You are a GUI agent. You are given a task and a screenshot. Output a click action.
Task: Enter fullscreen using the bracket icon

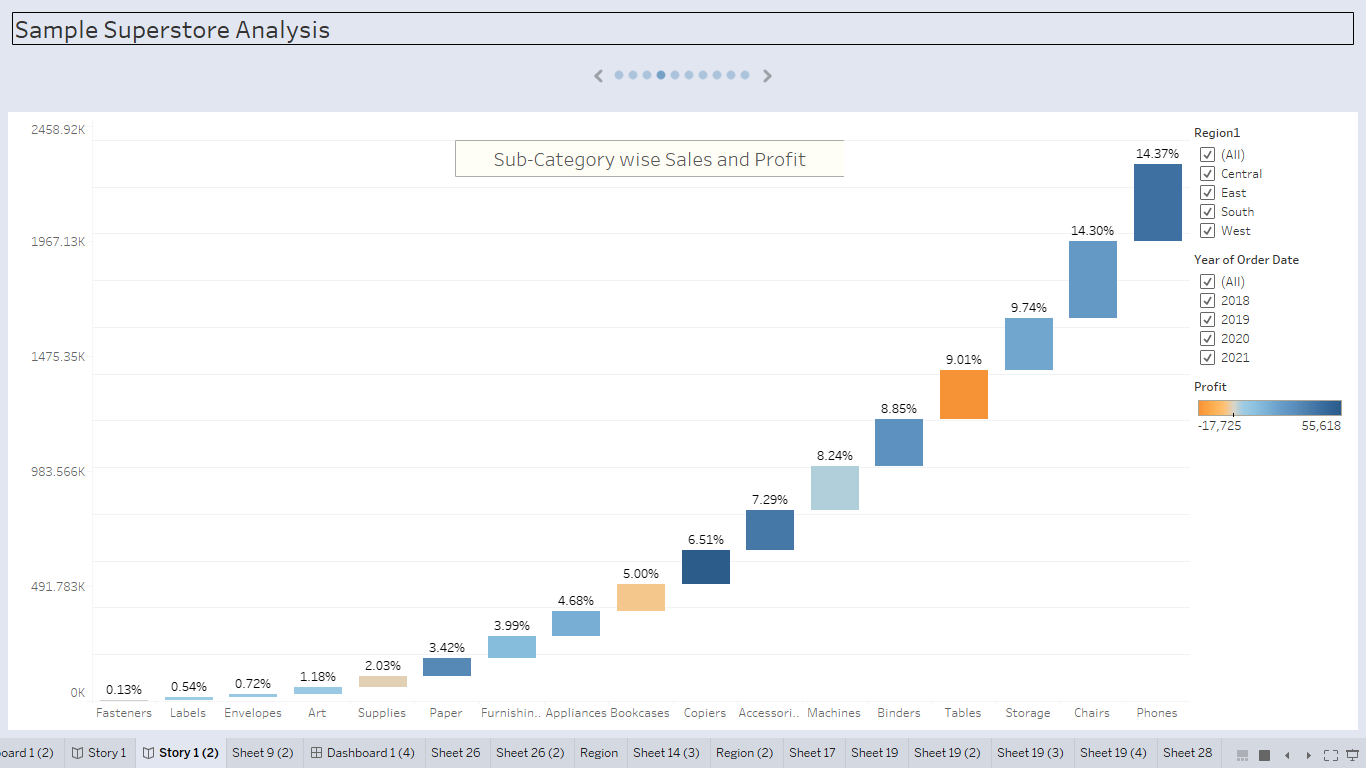click(1332, 755)
